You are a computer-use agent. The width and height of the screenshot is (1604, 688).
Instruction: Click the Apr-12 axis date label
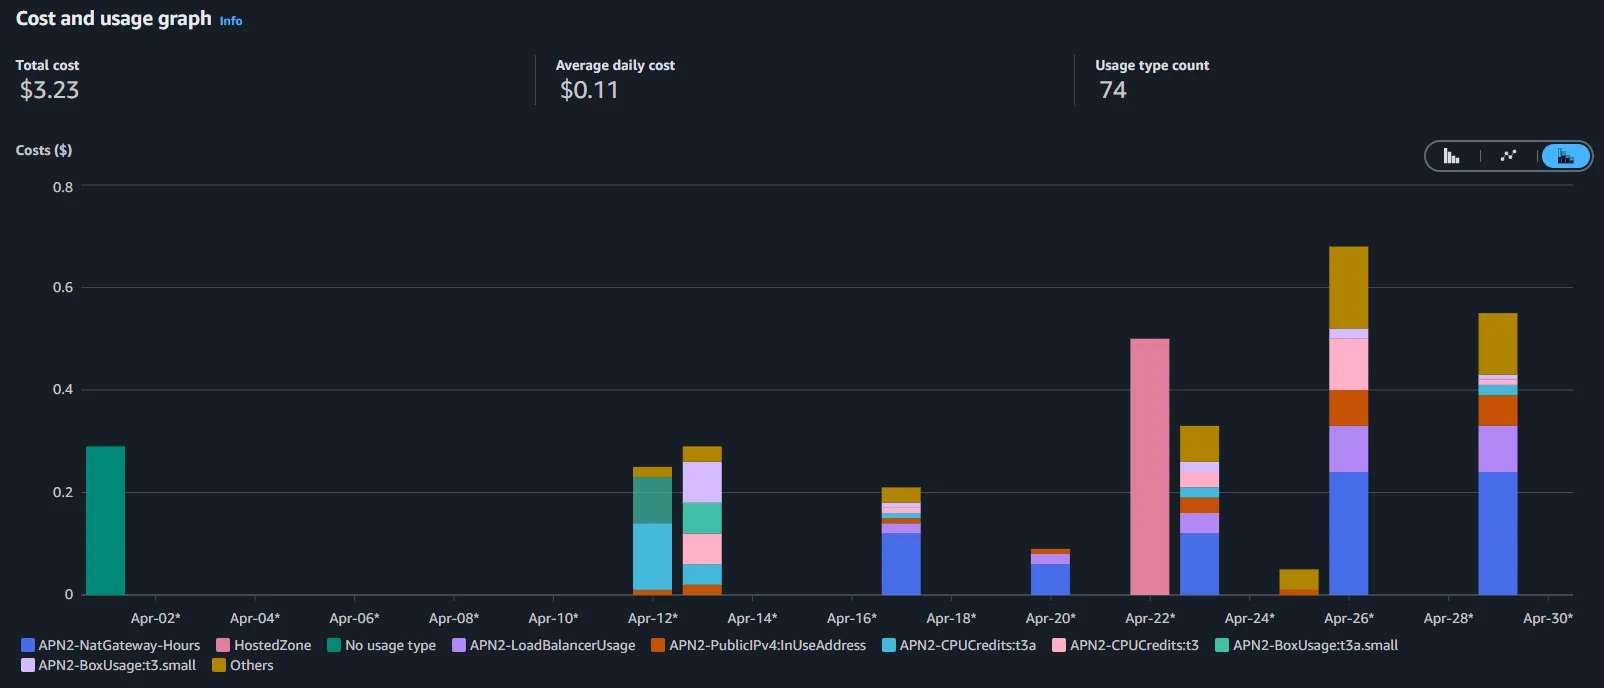tap(652, 618)
